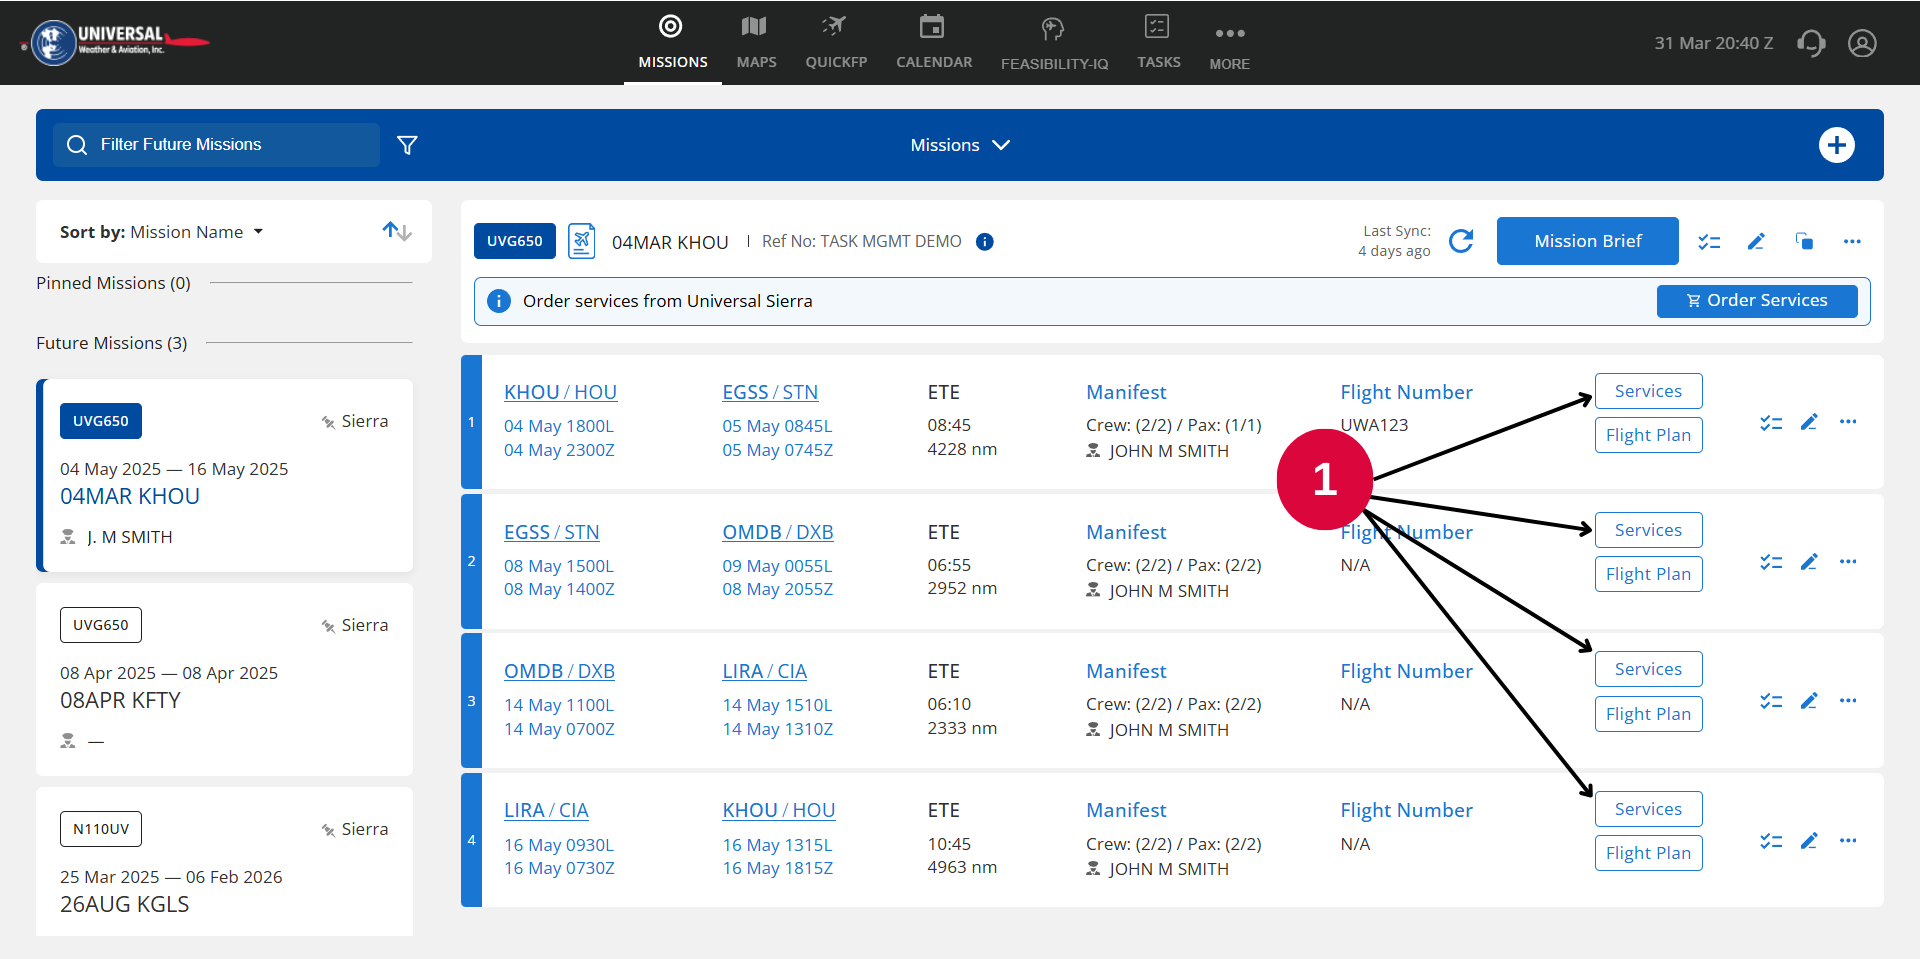
Task: Go to the Calendar tab
Action: coord(933,43)
